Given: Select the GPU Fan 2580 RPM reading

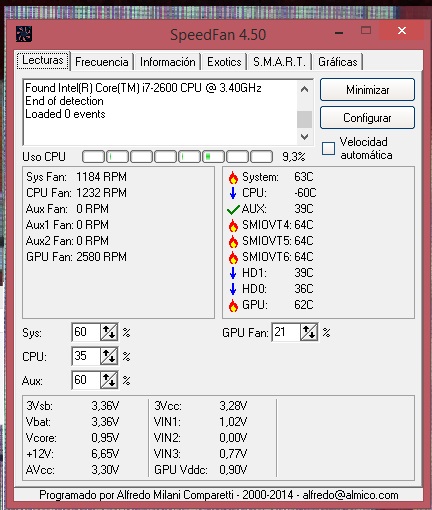Looking at the screenshot, I should (76, 257).
